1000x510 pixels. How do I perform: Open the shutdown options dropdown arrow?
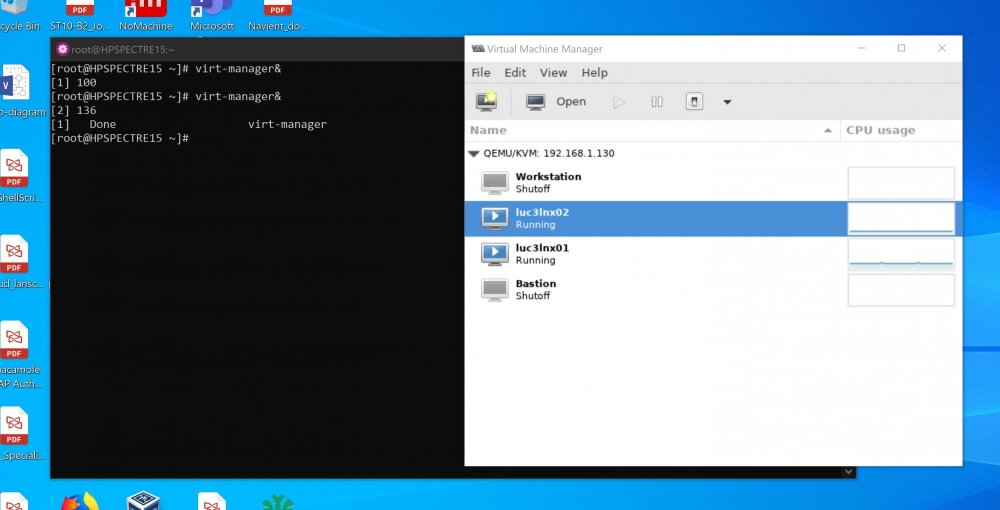(727, 102)
